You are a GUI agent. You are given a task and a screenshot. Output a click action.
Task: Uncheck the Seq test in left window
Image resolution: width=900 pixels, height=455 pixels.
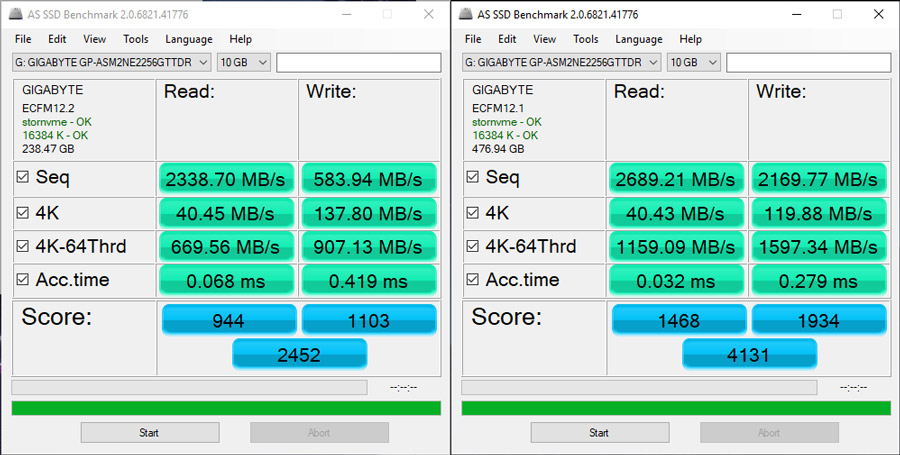click(22, 177)
